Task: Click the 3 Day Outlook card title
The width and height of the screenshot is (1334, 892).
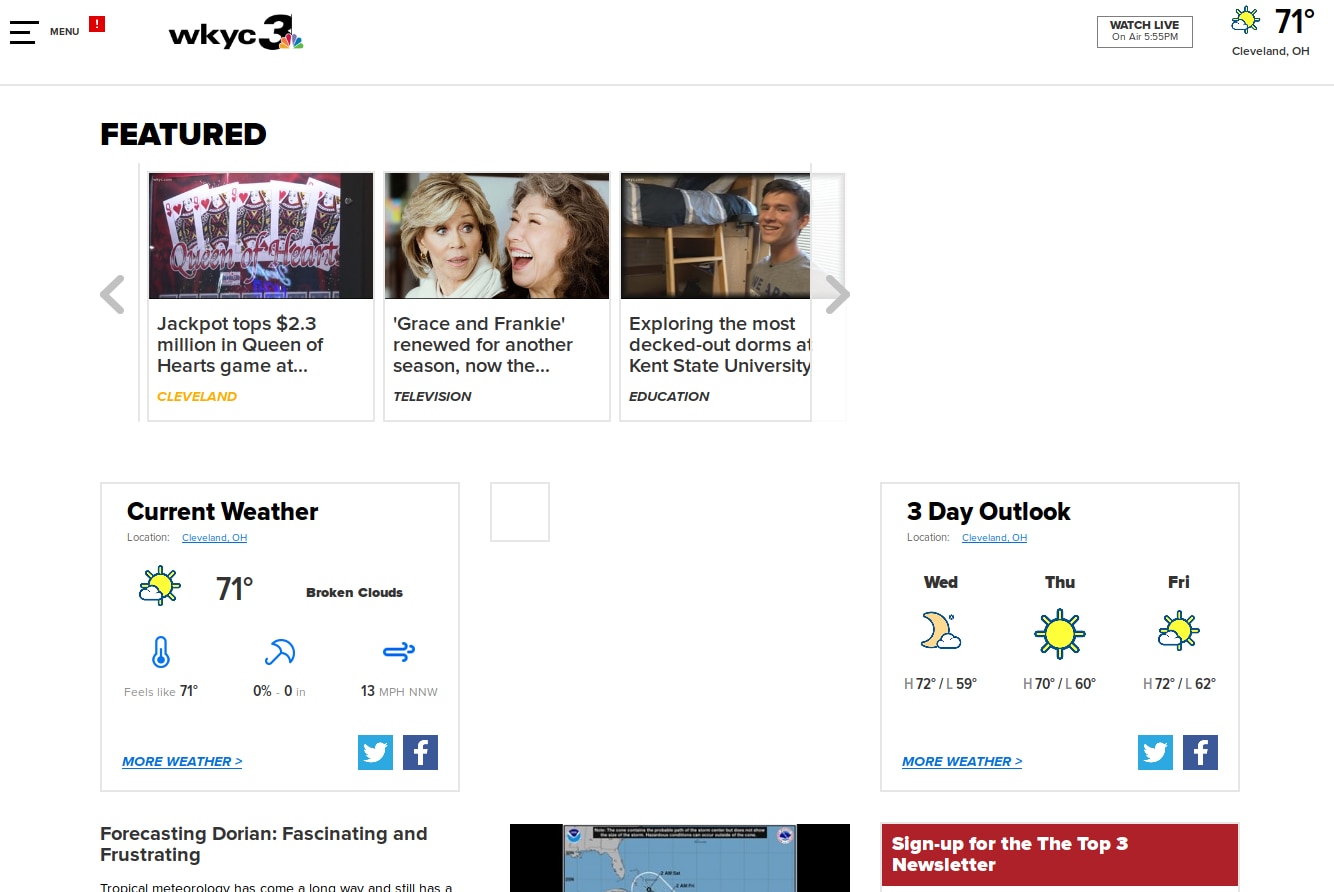Action: click(x=988, y=511)
